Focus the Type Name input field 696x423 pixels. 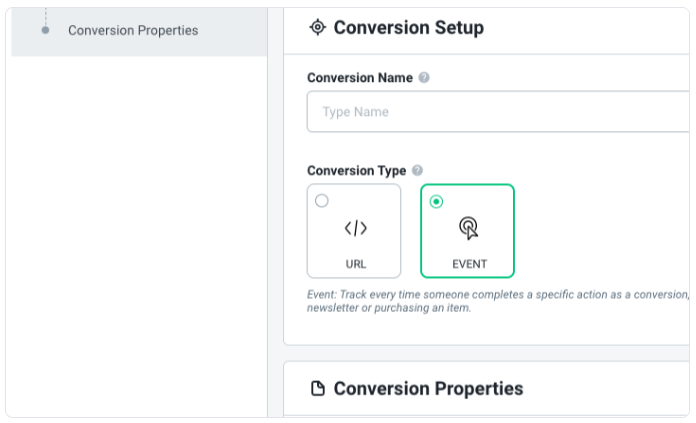tap(498, 111)
